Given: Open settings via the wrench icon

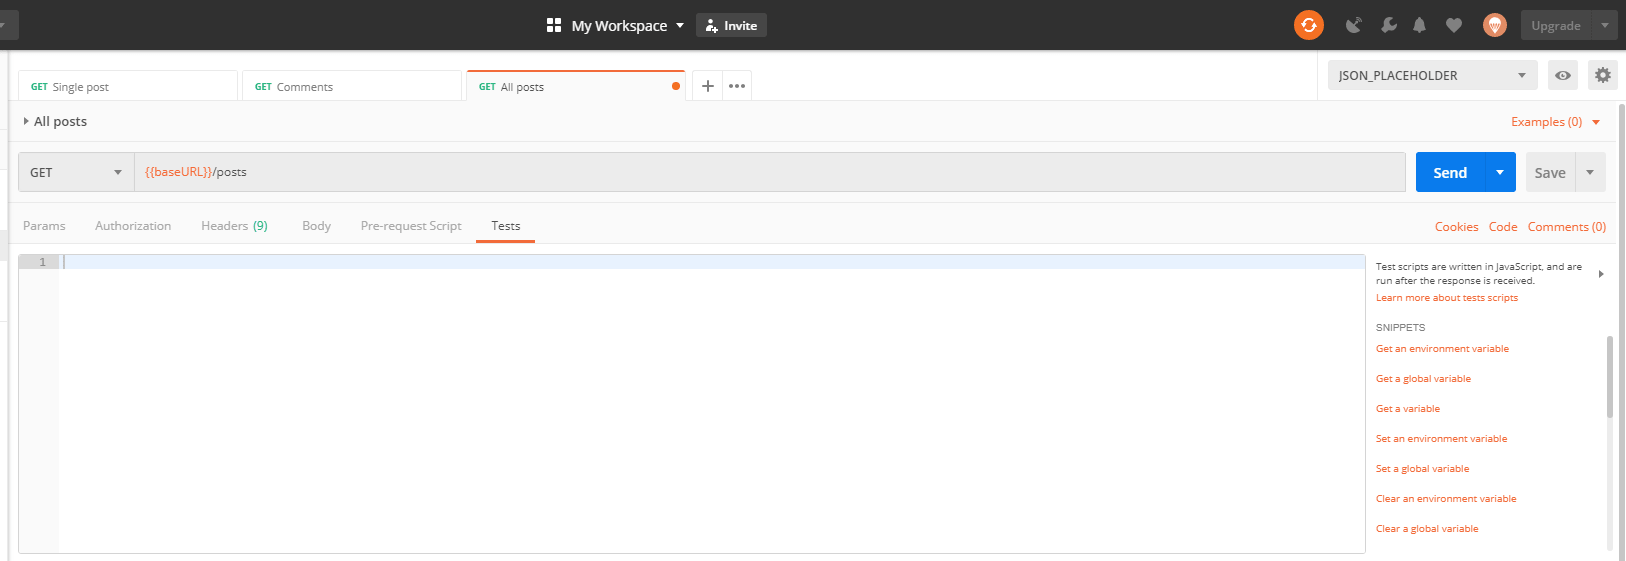Looking at the screenshot, I should 1389,25.
